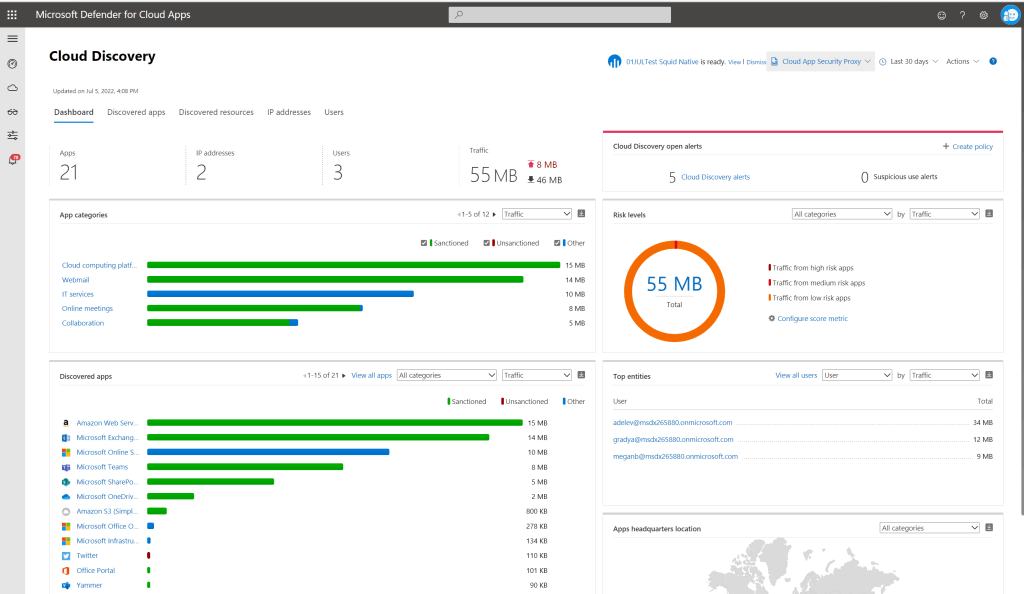Expand the Last 30 days time range
The image size is (1024, 594).
tap(908, 61)
